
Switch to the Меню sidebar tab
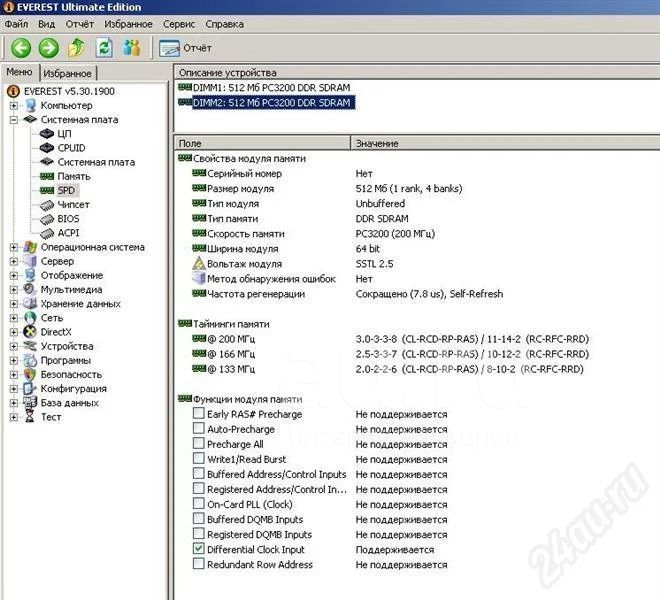[19, 72]
